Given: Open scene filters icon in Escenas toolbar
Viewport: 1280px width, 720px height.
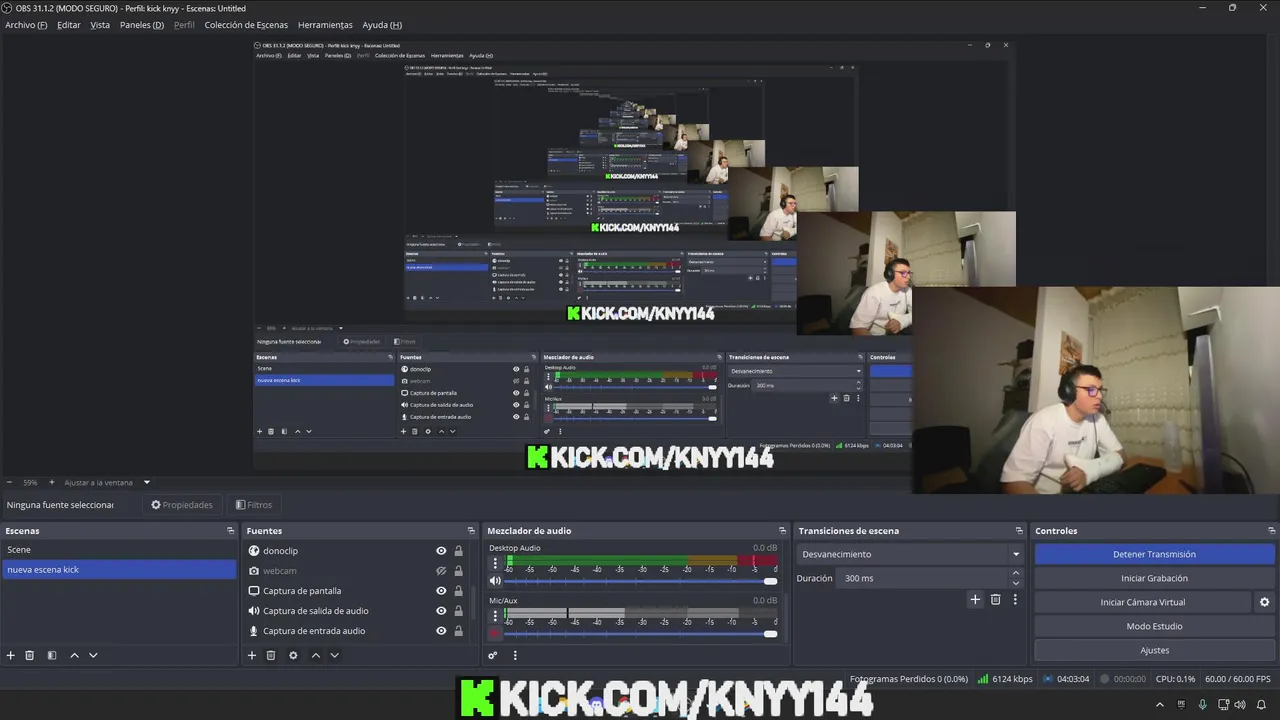Looking at the screenshot, I should [52, 655].
